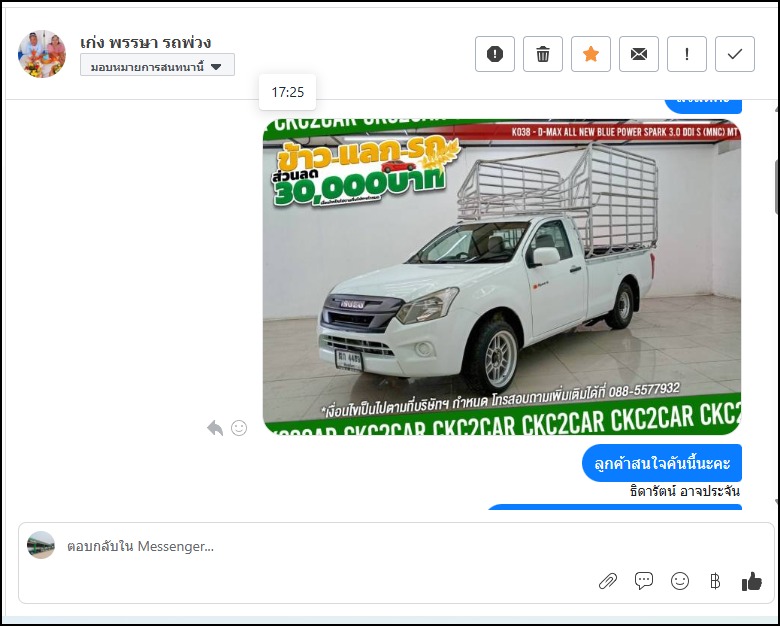Image resolution: width=780 pixels, height=626 pixels.
Task: Click contact name เก่ง พรรษา รถพ่วง
Action: click(145, 42)
